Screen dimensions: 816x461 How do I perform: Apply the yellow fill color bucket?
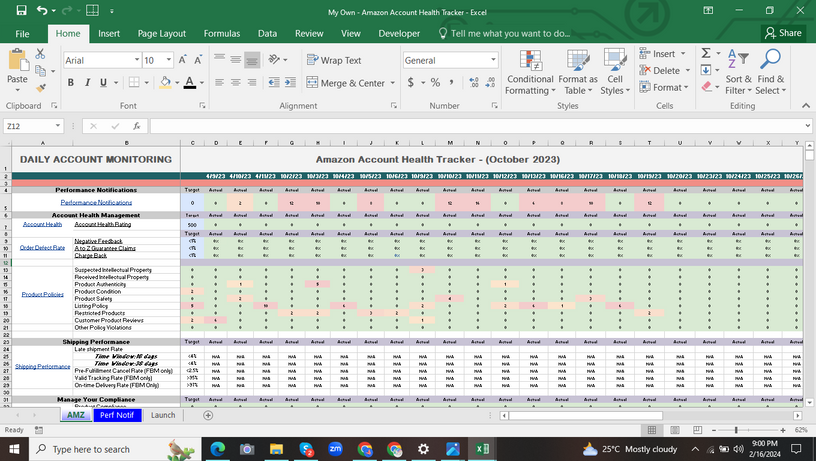165,83
